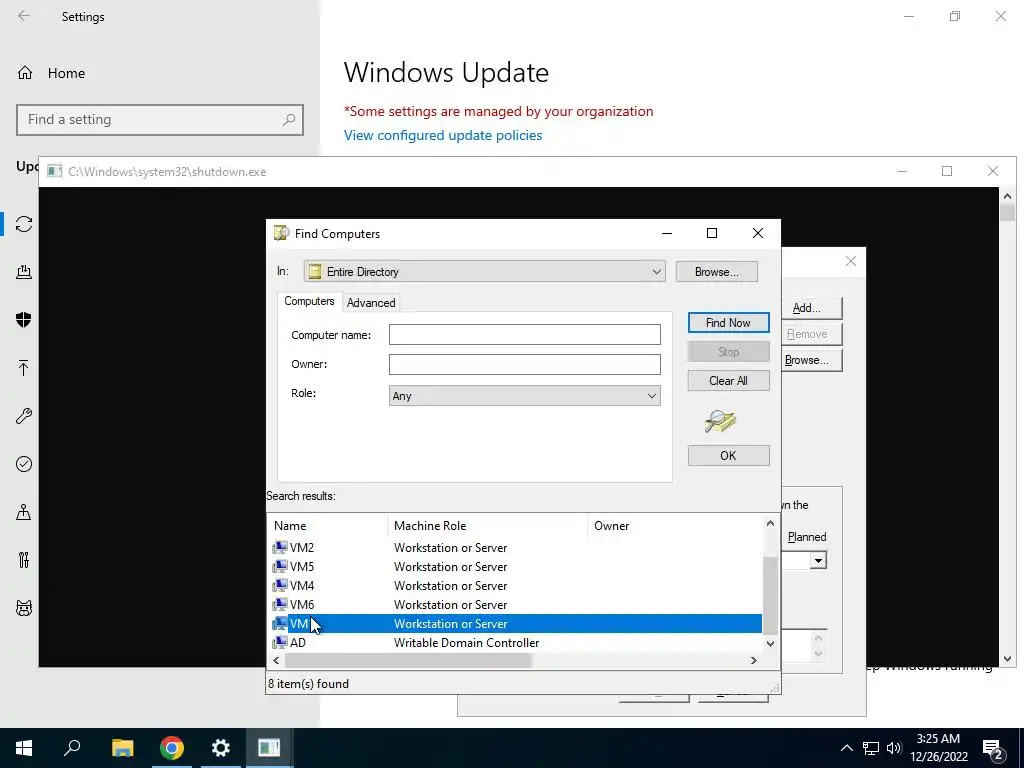Image resolution: width=1024 pixels, height=768 pixels.
Task: Open the Windows Start menu
Action: point(24,748)
